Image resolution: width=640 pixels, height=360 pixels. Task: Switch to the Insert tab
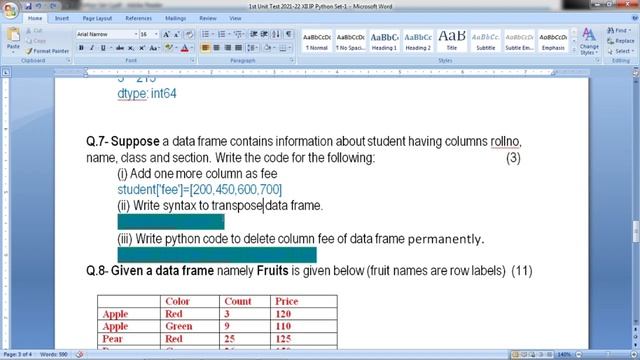point(62,18)
